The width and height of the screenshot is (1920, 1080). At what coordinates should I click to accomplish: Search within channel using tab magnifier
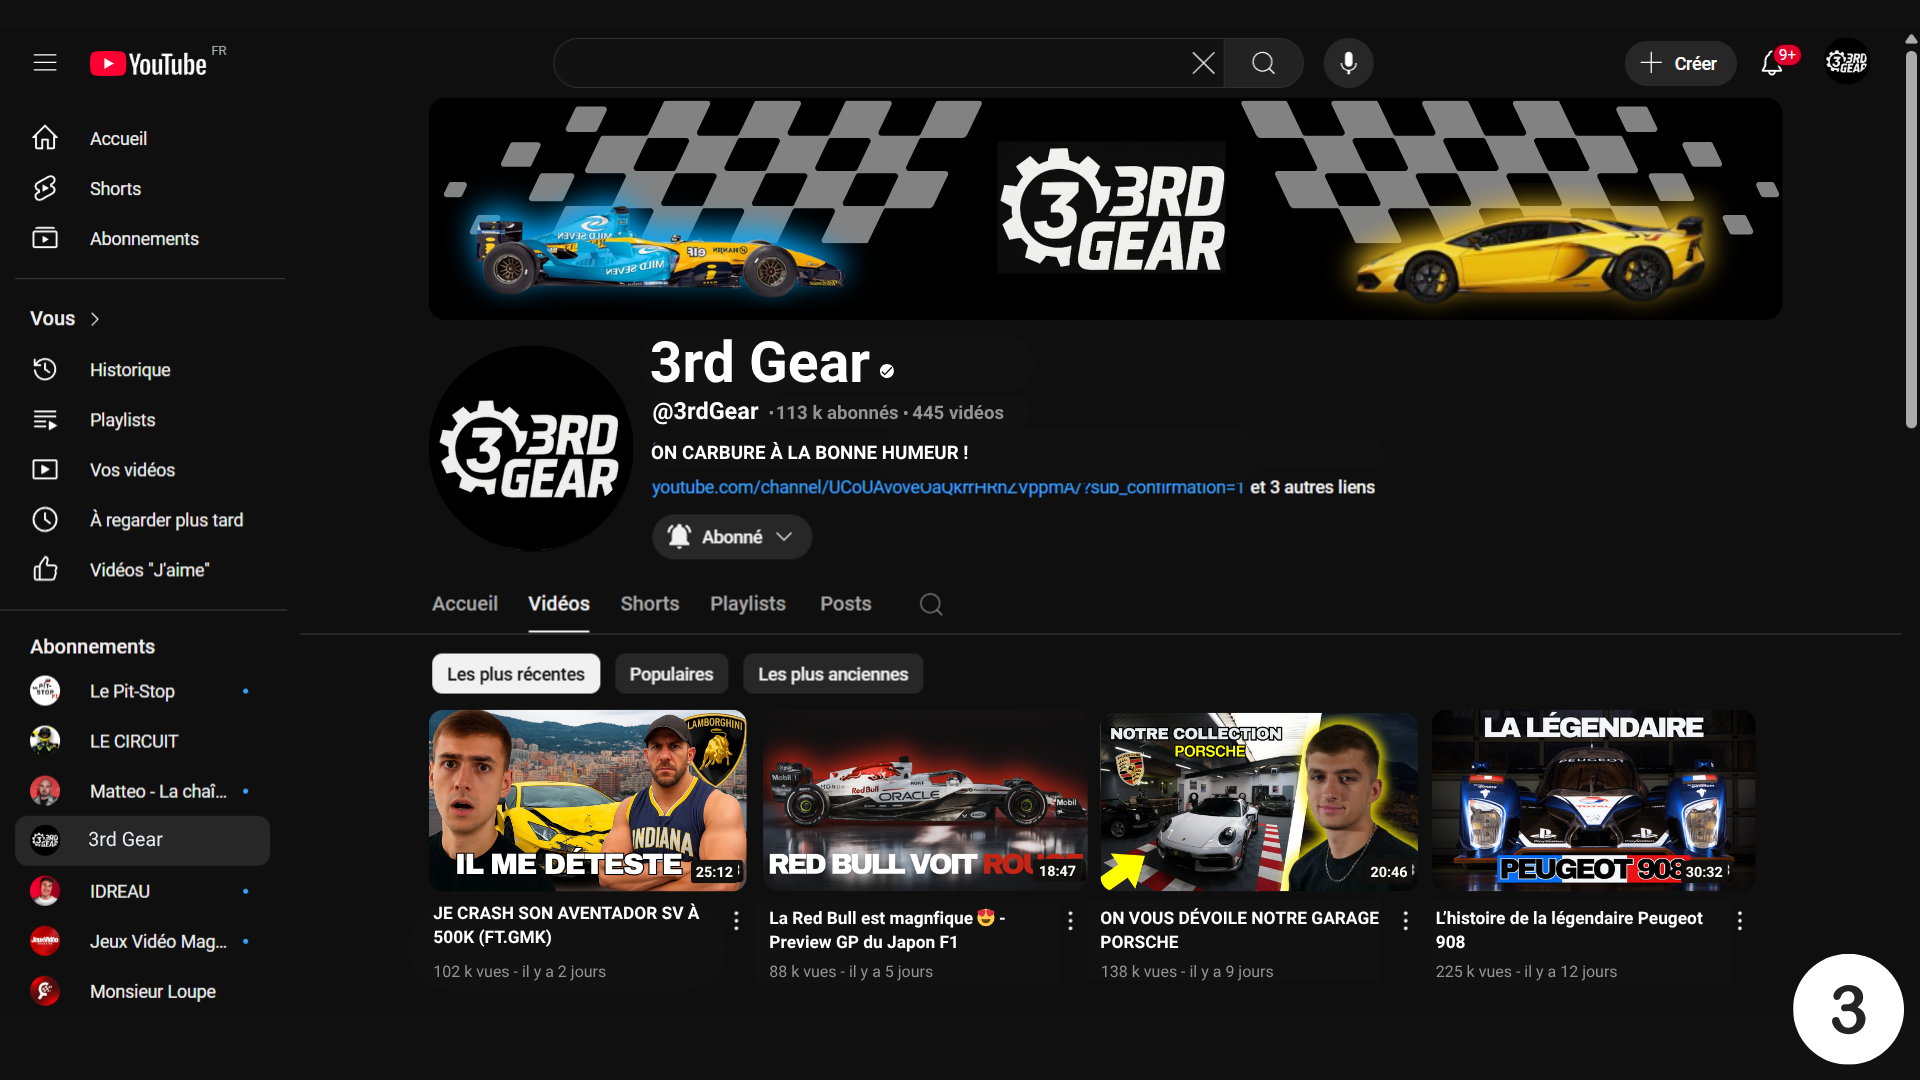point(931,604)
